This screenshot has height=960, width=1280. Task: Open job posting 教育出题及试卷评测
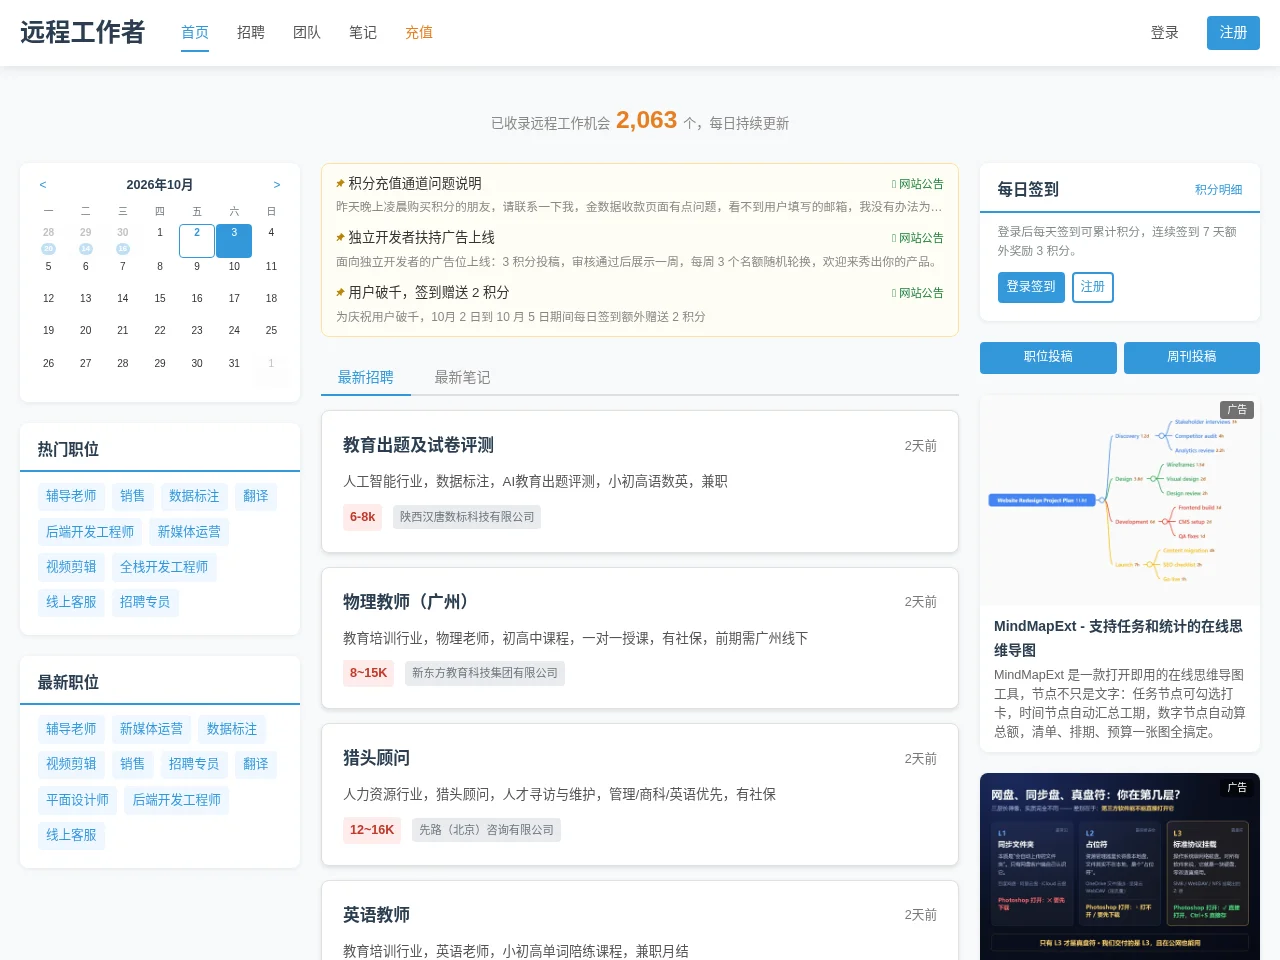click(418, 445)
